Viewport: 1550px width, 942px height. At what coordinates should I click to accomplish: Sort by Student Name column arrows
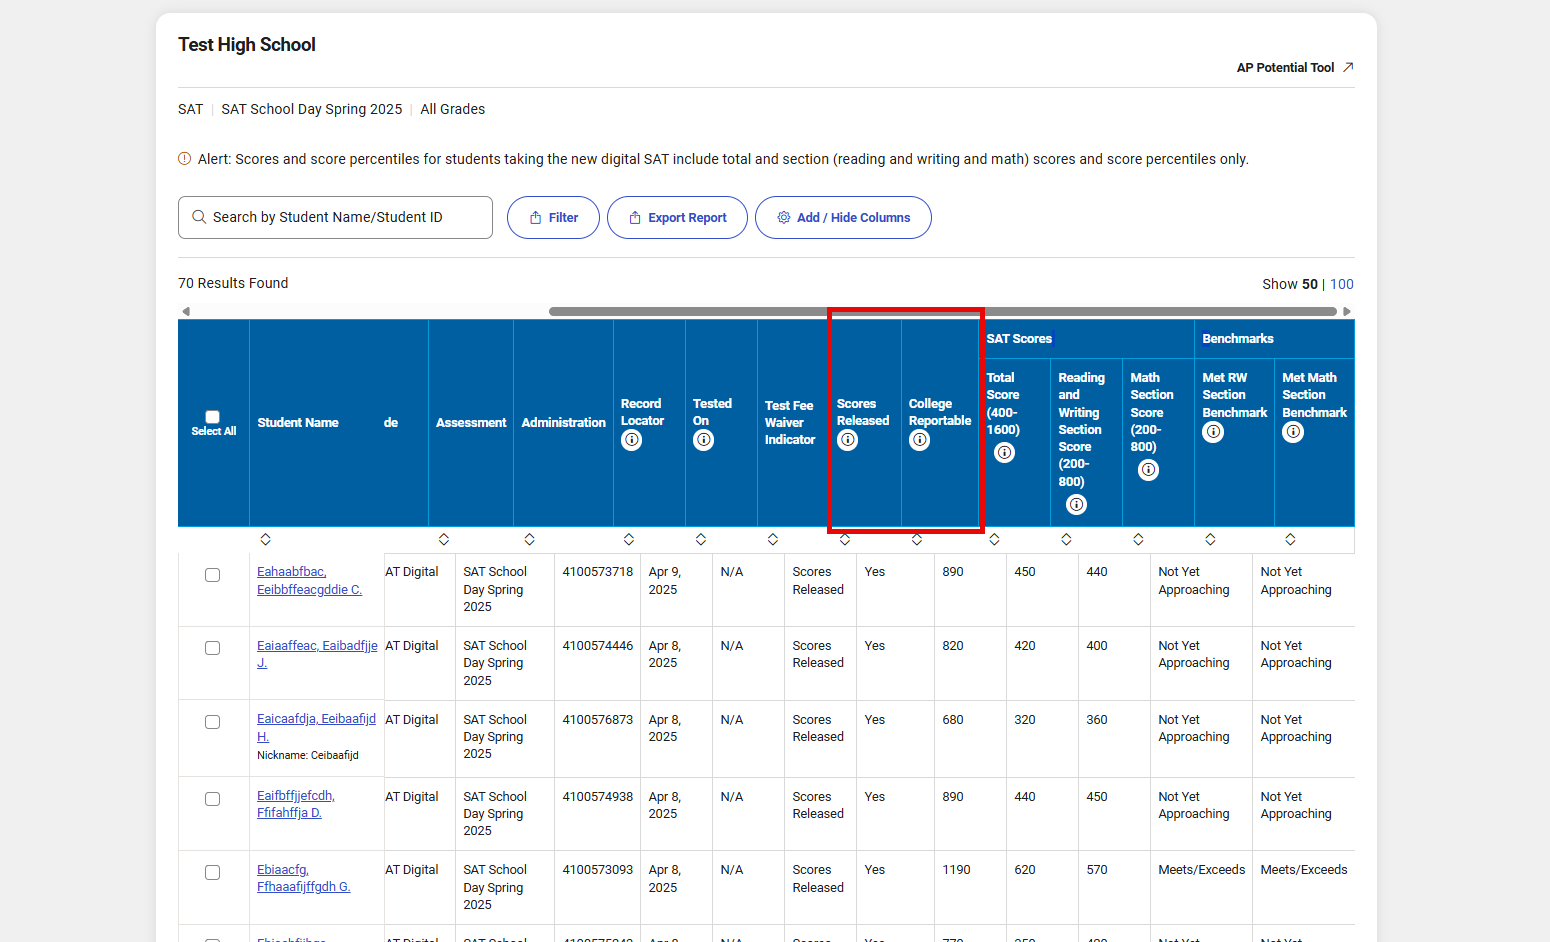(265, 540)
